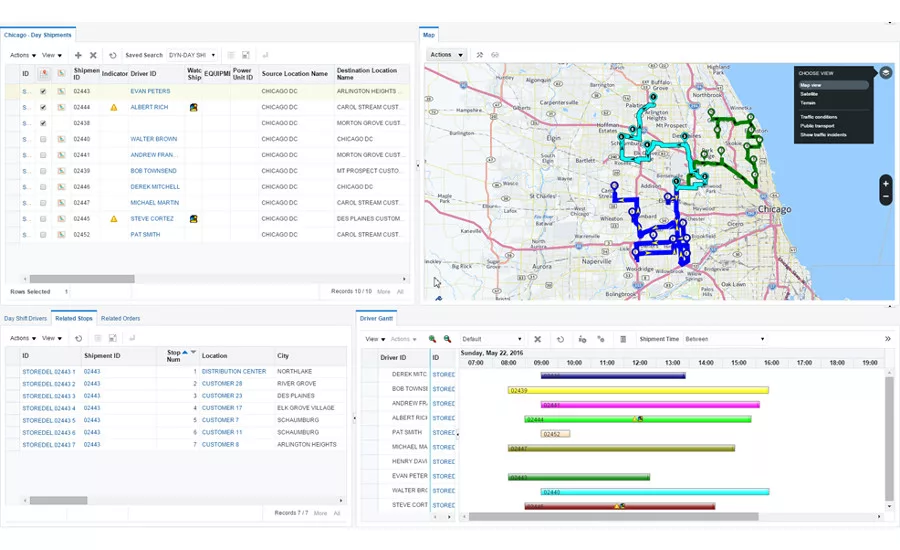
Task: Click the detach icon in Related Stops toolbar
Action: pos(112,338)
